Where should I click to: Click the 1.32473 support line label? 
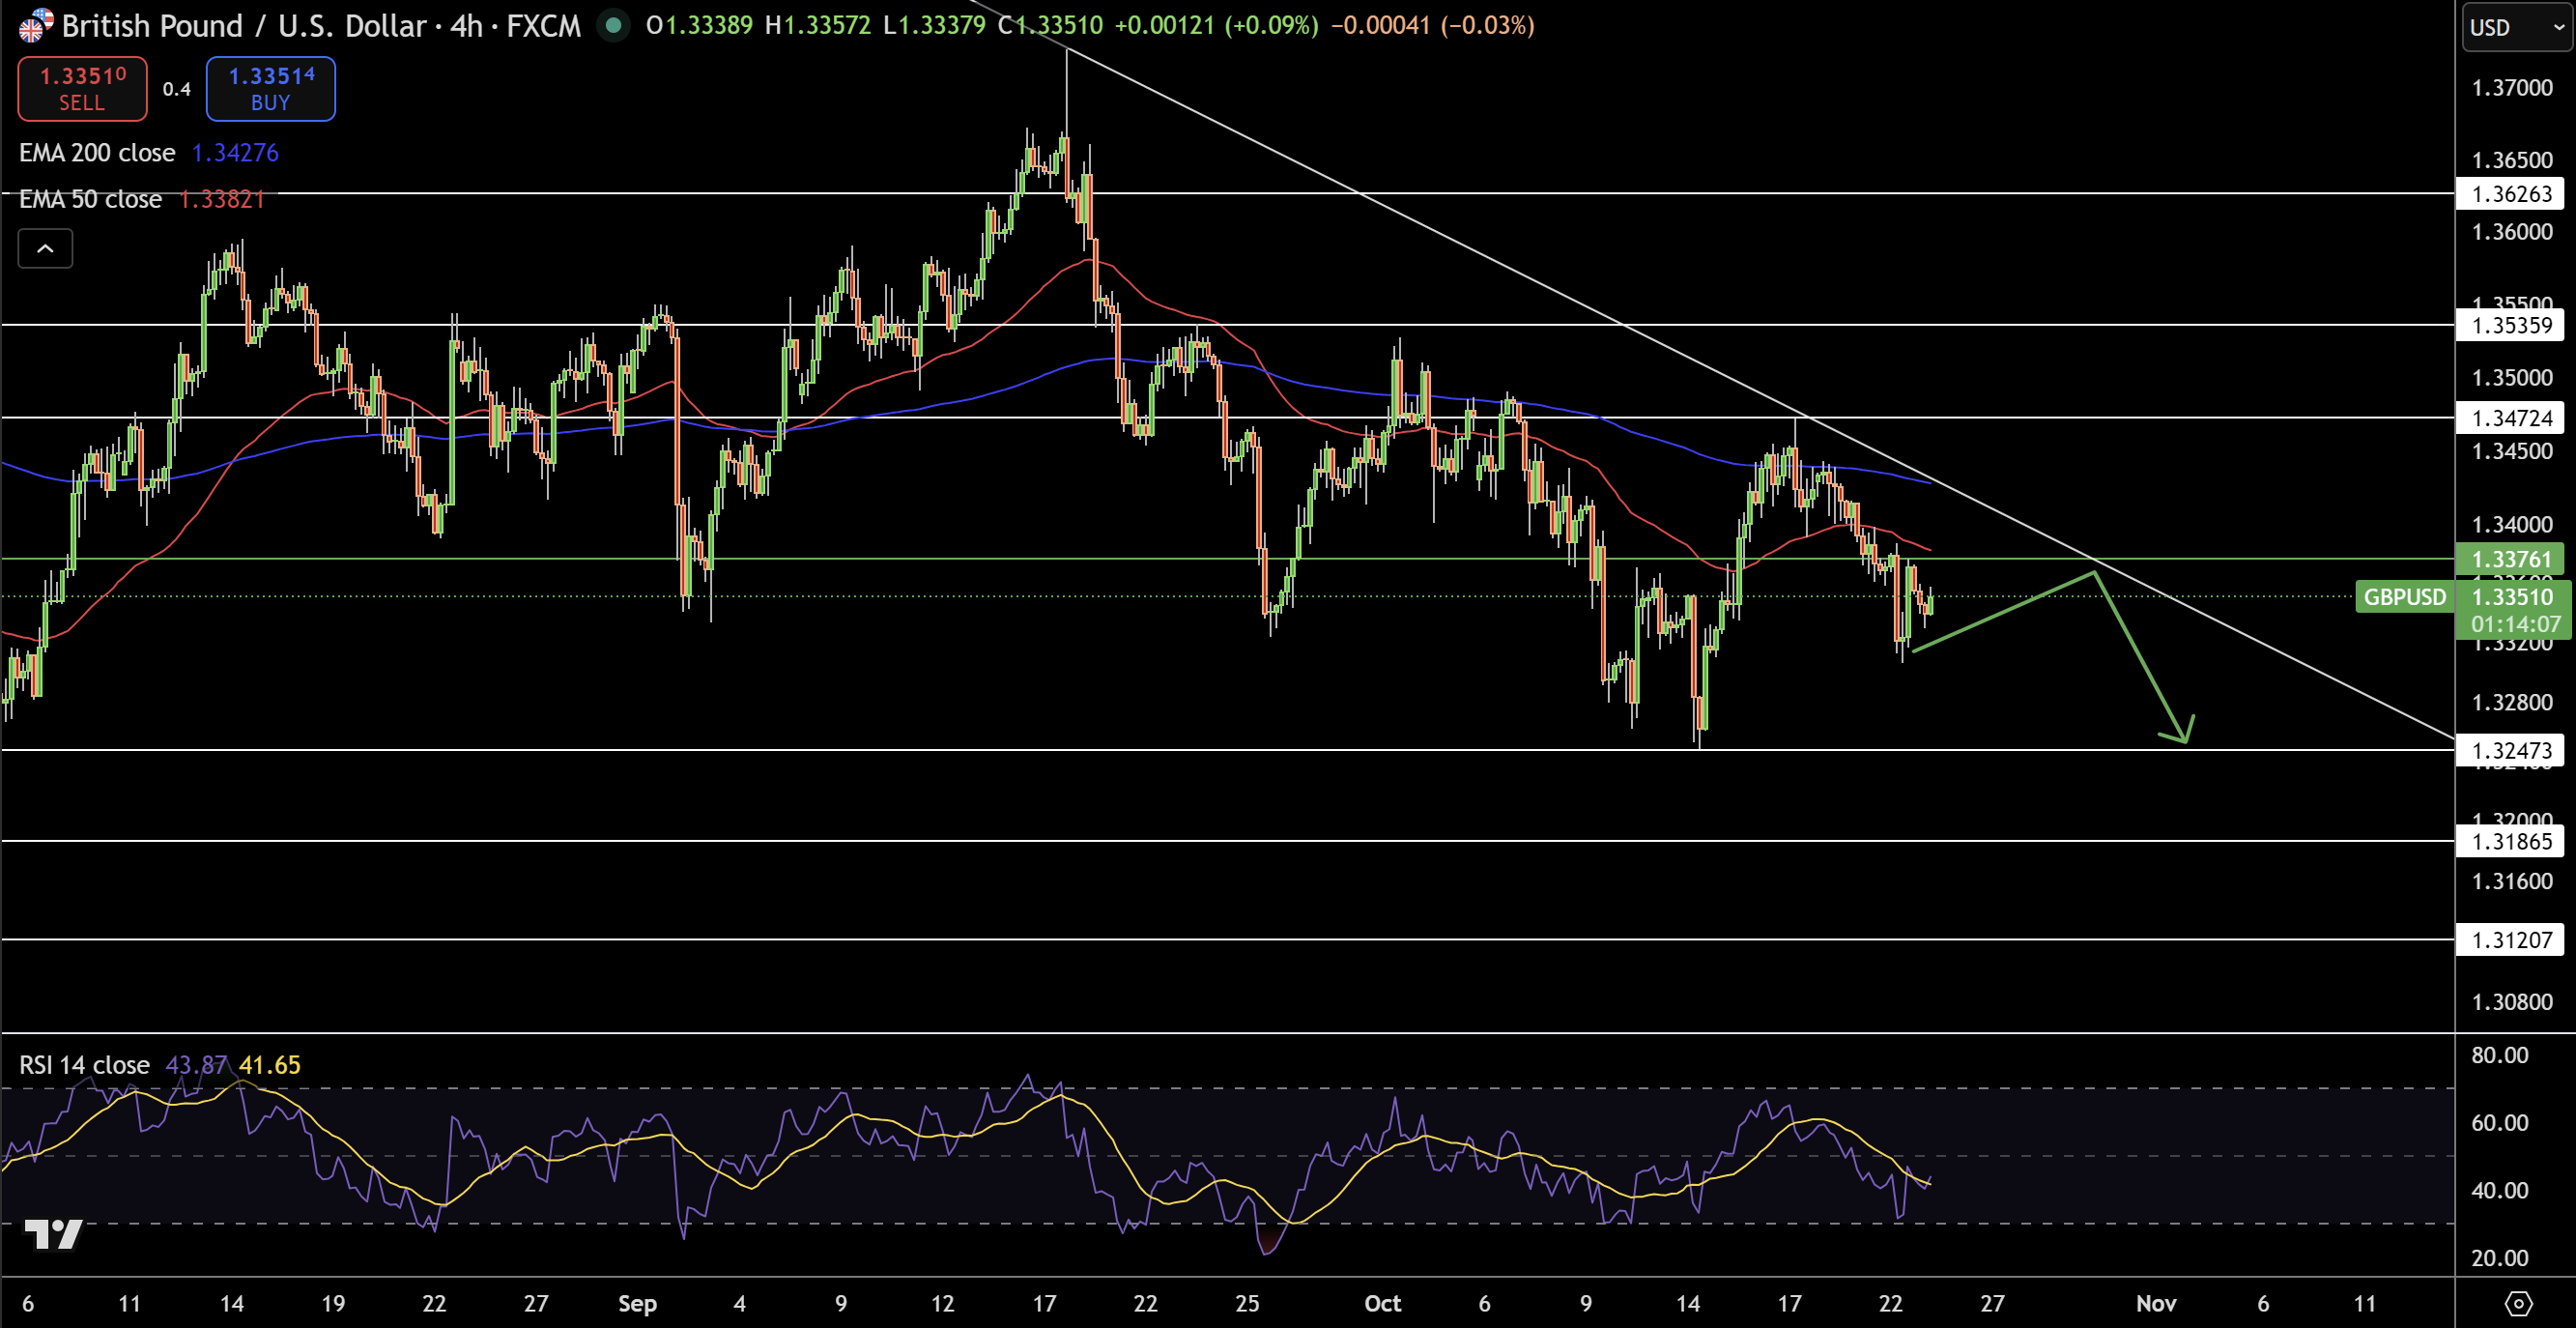2510,750
